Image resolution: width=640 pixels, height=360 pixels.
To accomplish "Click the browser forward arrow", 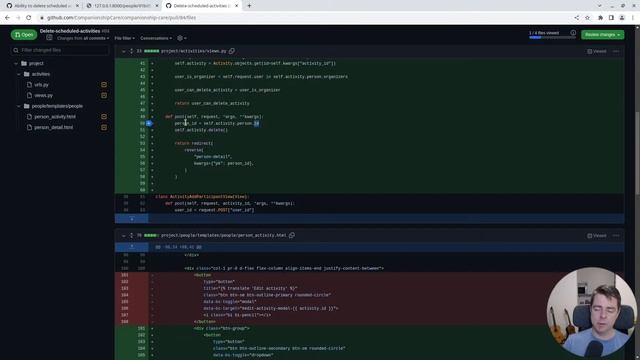I will (x=18, y=18).
